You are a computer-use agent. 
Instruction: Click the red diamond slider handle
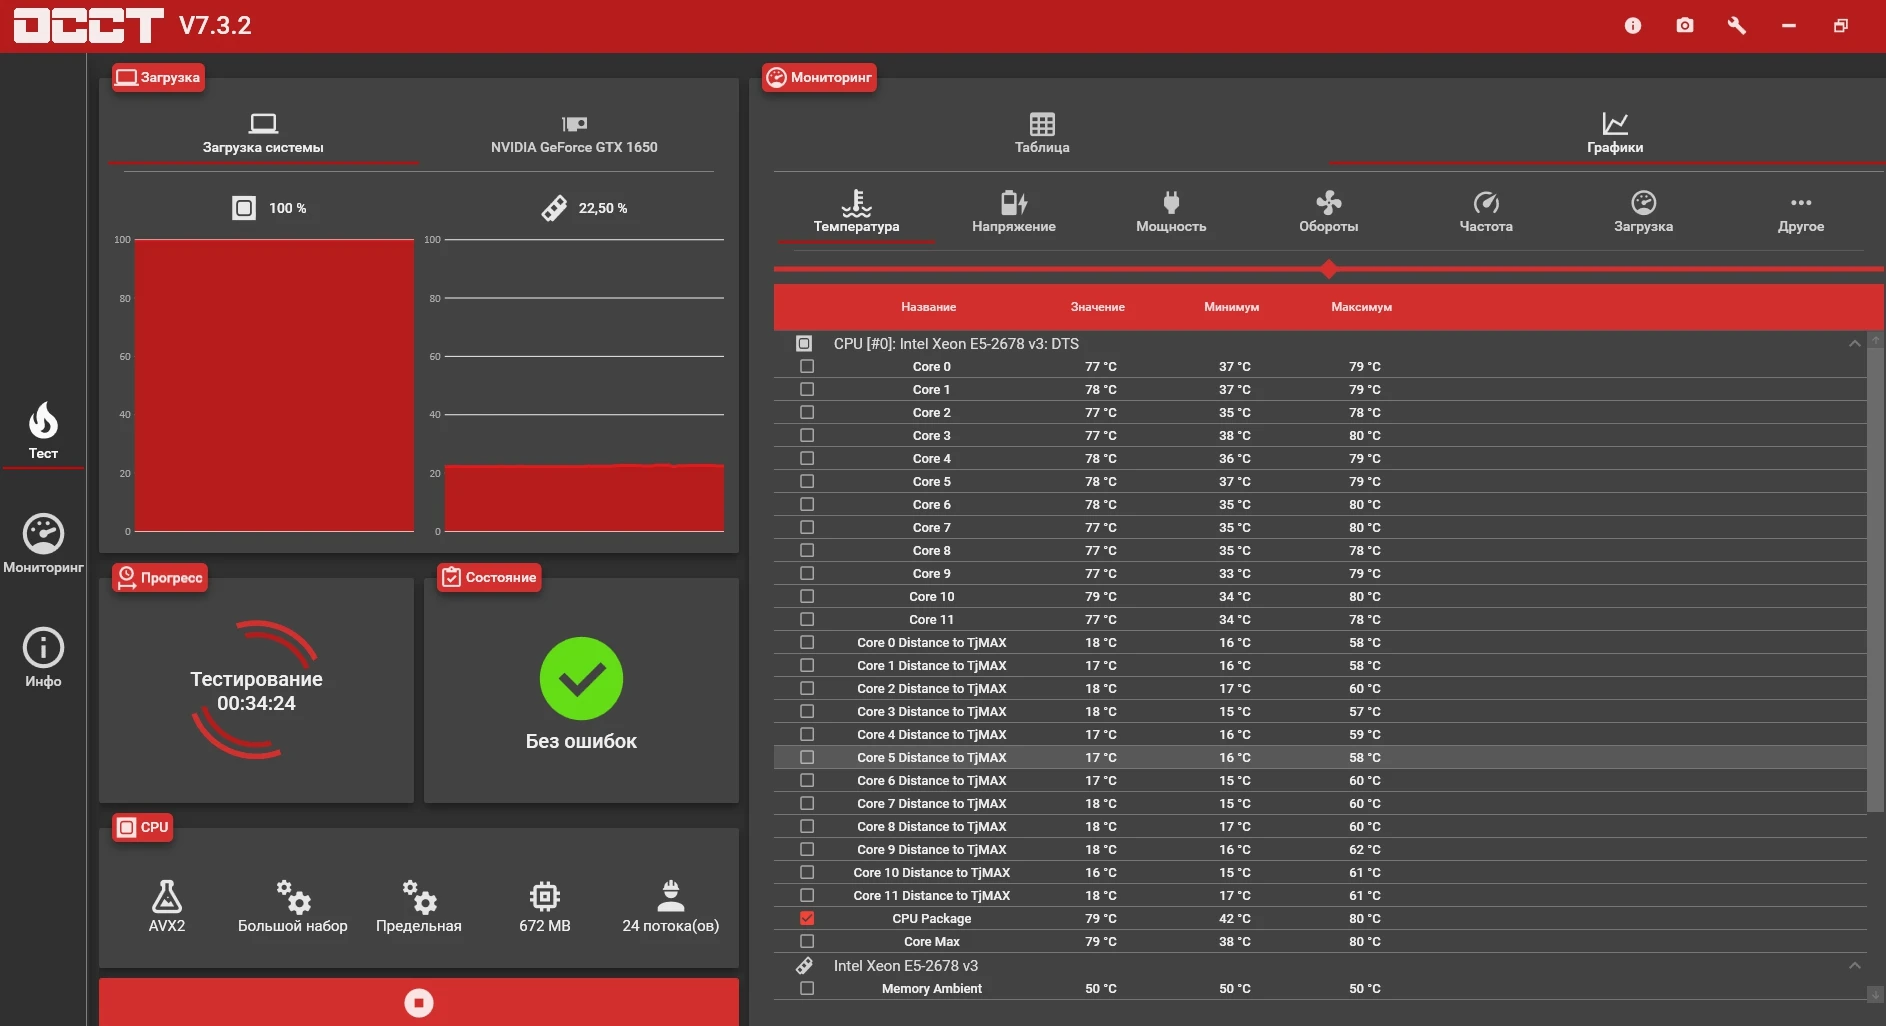click(1328, 269)
